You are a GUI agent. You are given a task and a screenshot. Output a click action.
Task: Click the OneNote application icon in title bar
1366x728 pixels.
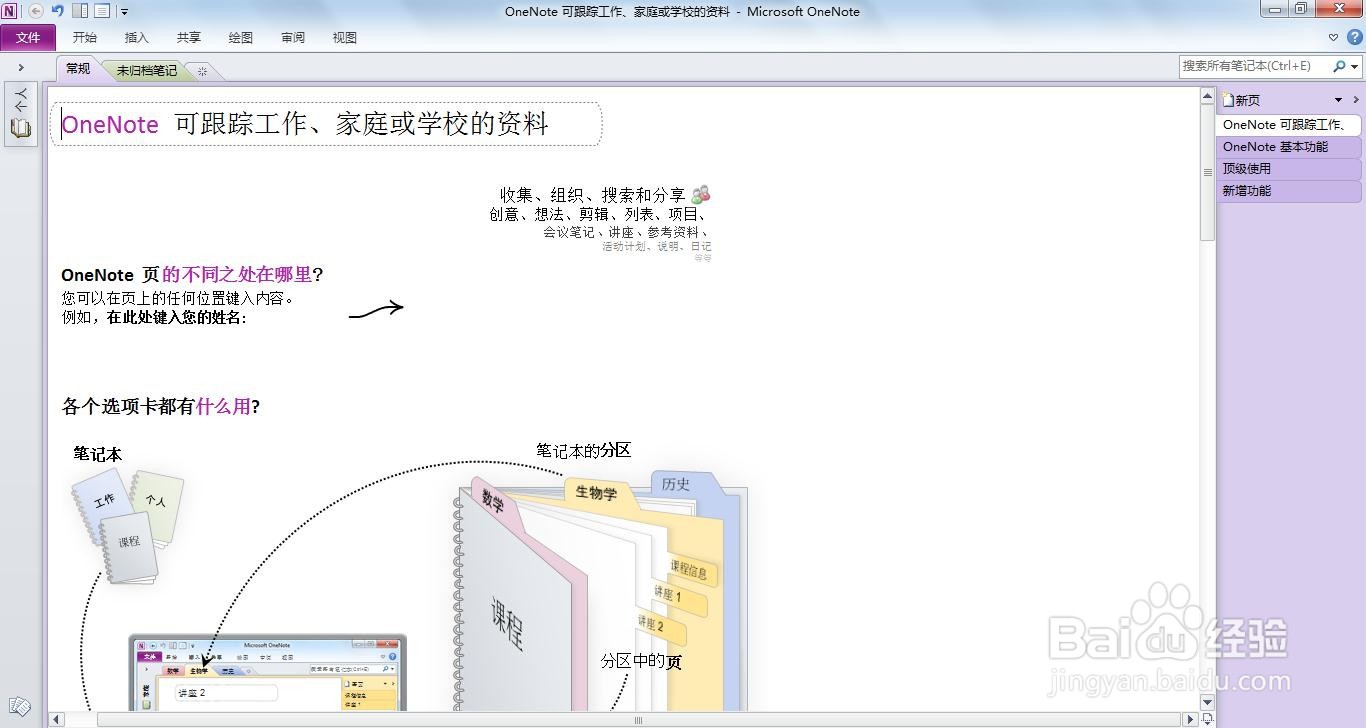(x=9, y=11)
